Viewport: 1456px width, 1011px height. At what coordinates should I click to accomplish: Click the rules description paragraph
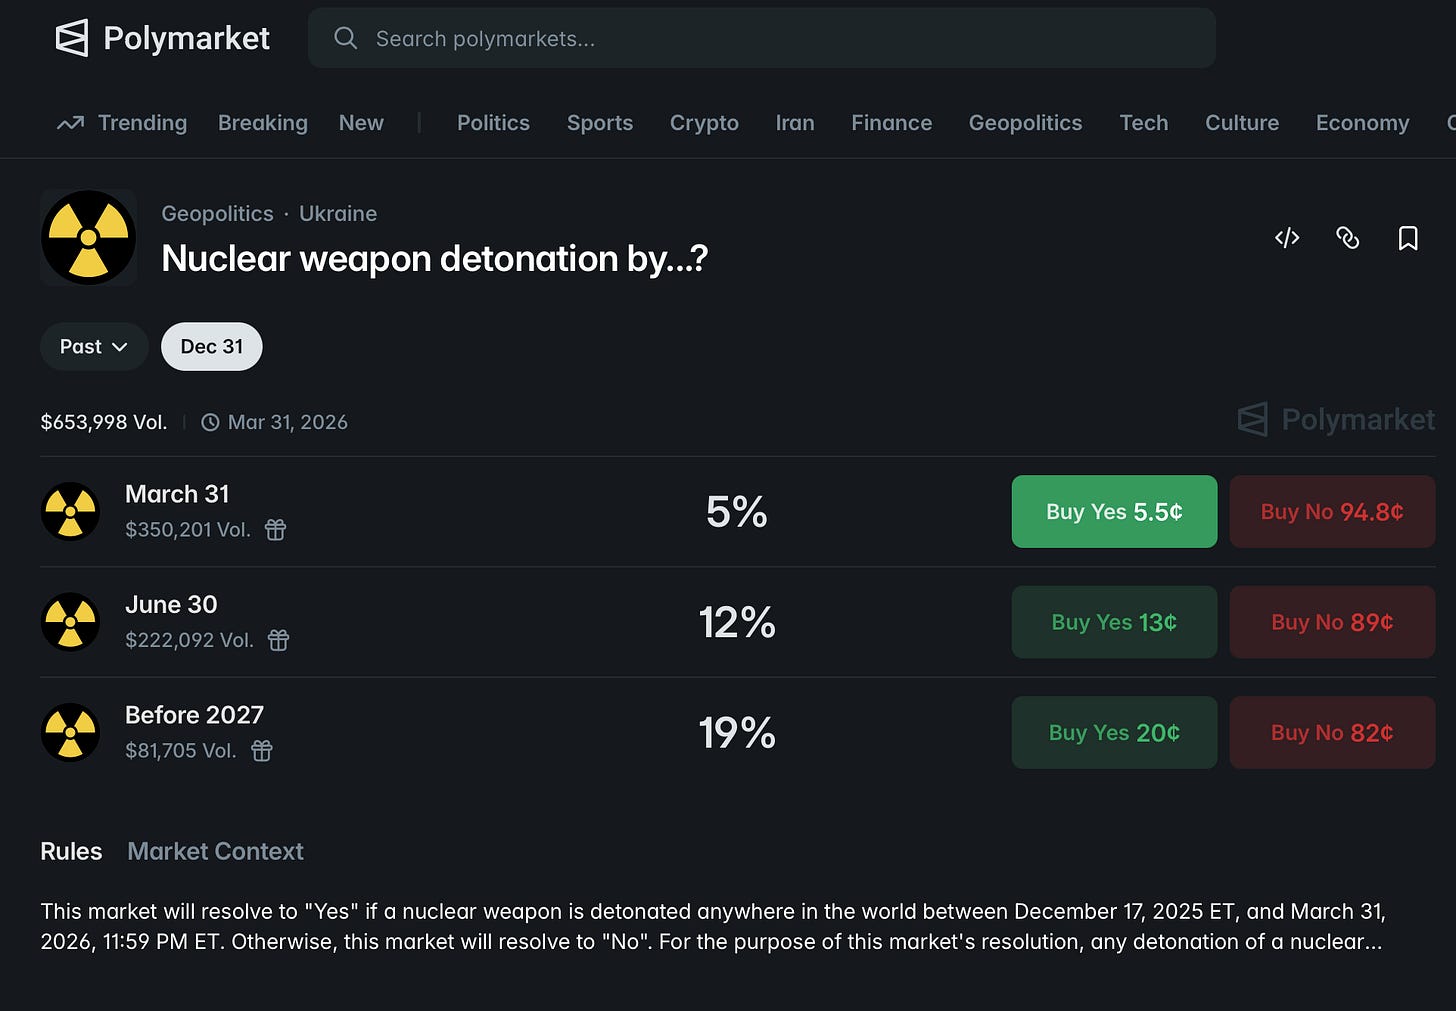click(713, 926)
